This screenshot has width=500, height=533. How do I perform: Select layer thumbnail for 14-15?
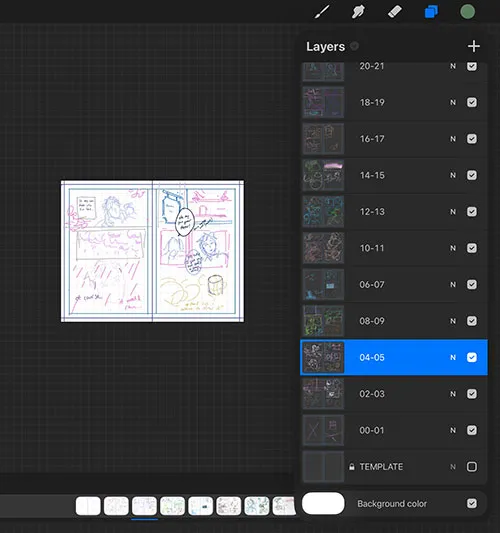[323, 175]
